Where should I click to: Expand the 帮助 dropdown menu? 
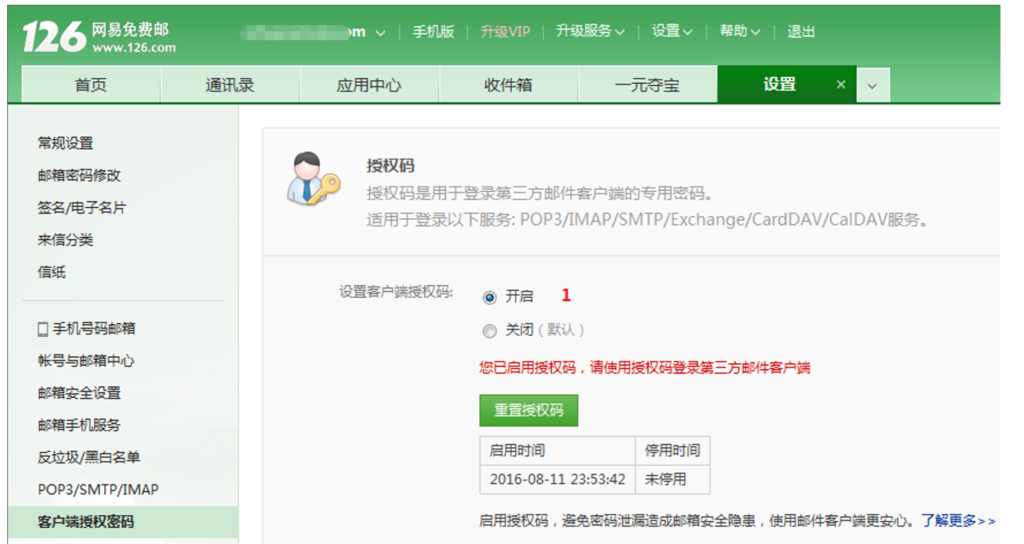coord(739,31)
